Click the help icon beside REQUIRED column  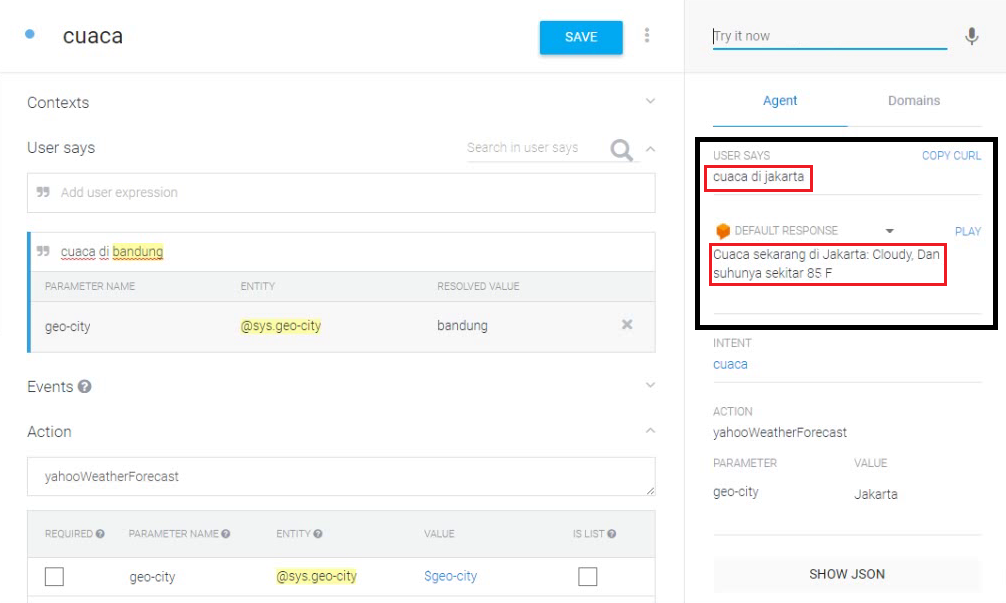pos(100,534)
